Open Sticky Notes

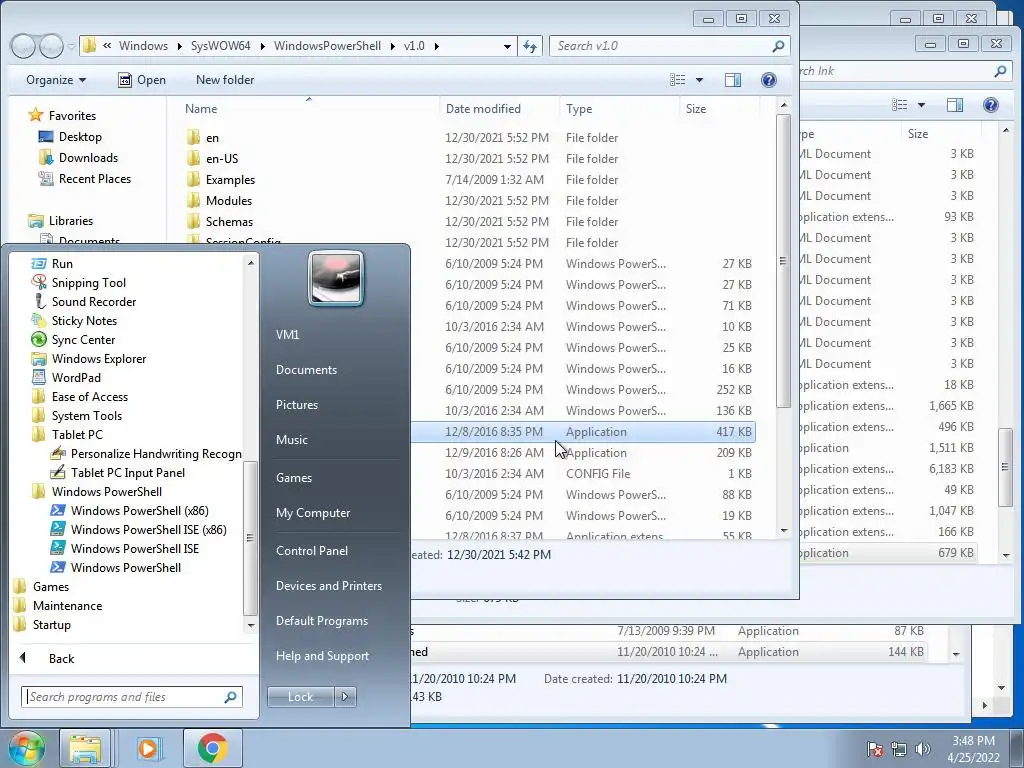click(x=84, y=321)
